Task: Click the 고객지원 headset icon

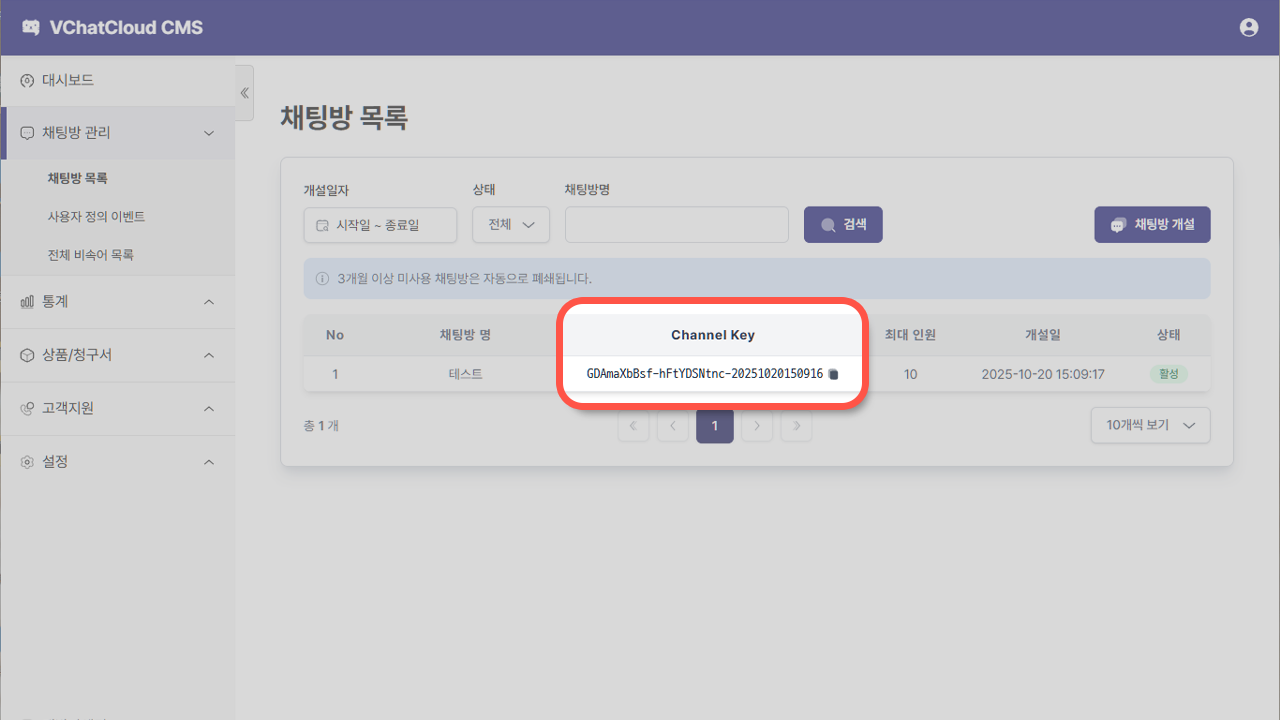Action: (25, 408)
